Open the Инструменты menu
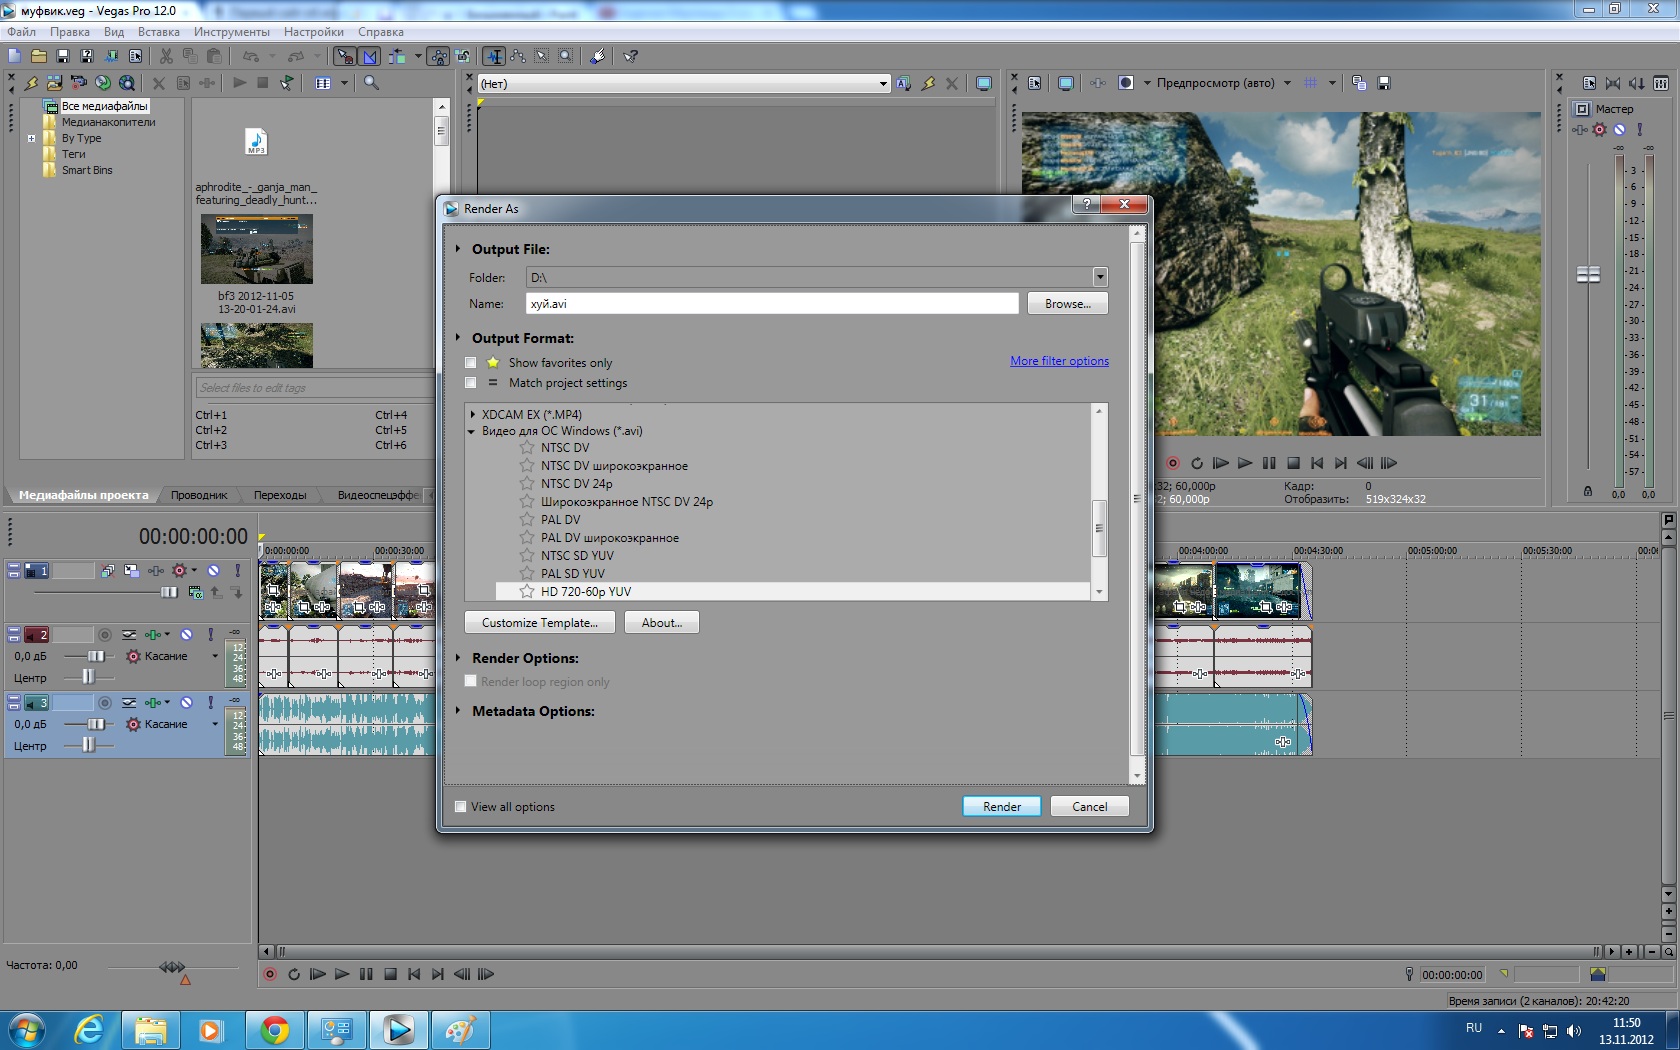 click(231, 32)
